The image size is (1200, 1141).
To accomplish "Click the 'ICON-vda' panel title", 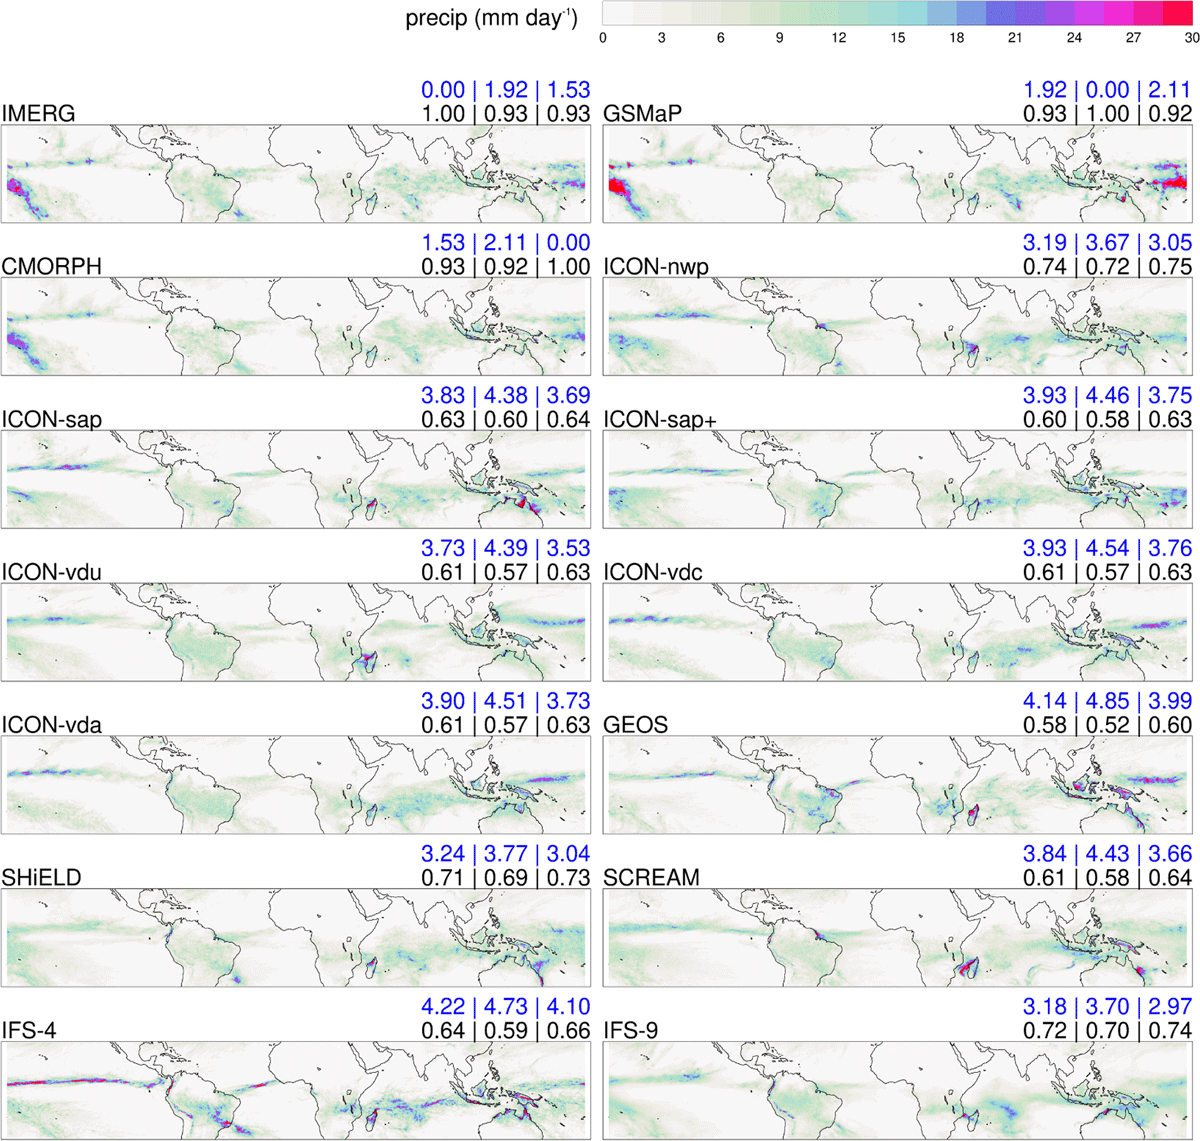I will point(53,726).
